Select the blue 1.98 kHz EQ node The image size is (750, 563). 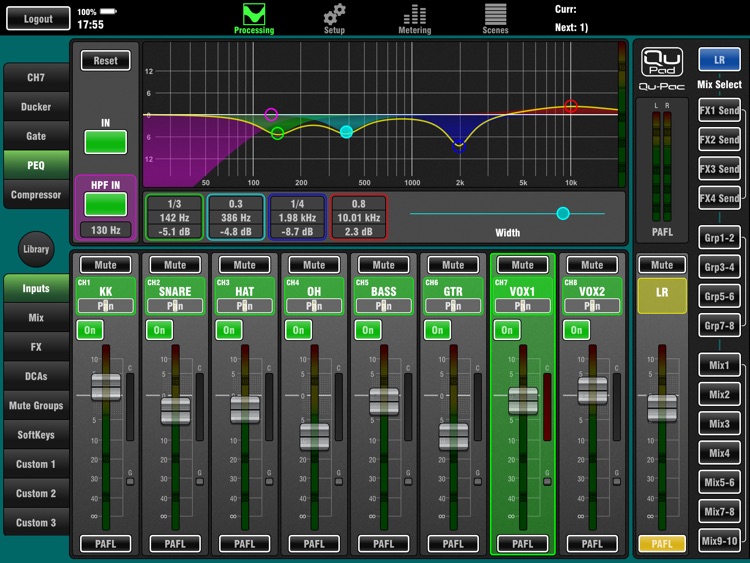(x=459, y=145)
